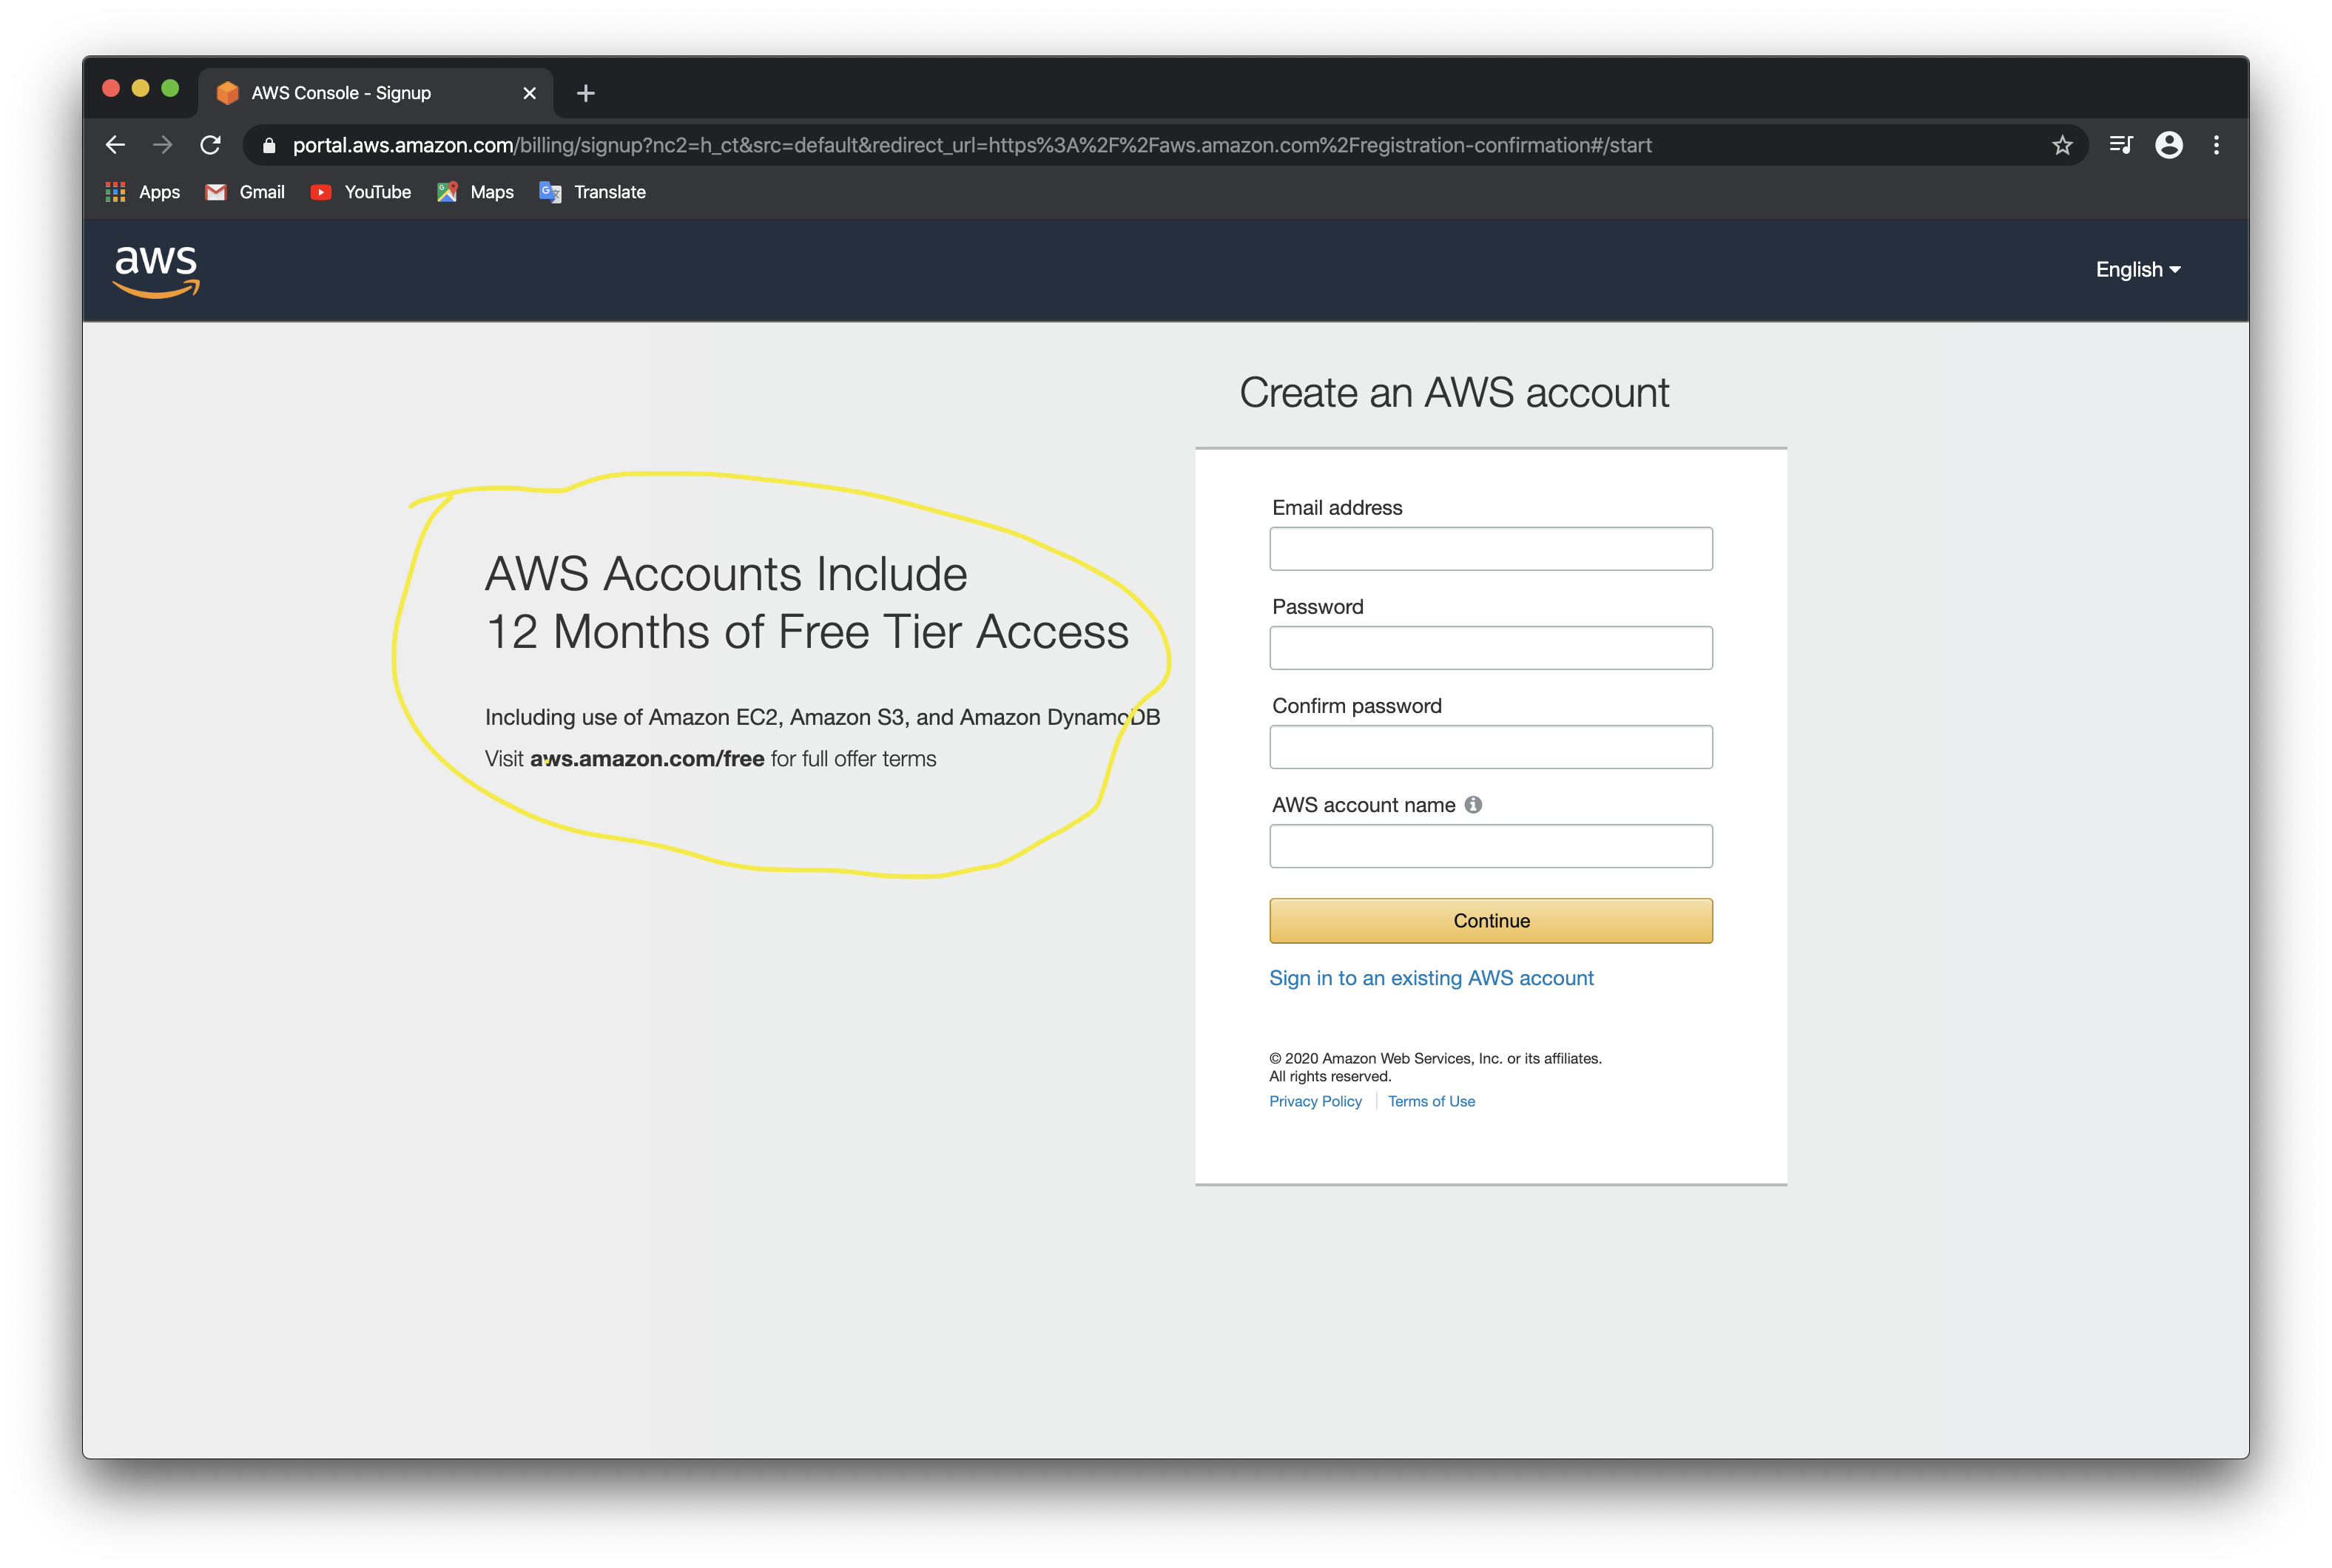The width and height of the screenshot is (2332, 1568).
Task: View site info via the lock icon
Action: 269,146
